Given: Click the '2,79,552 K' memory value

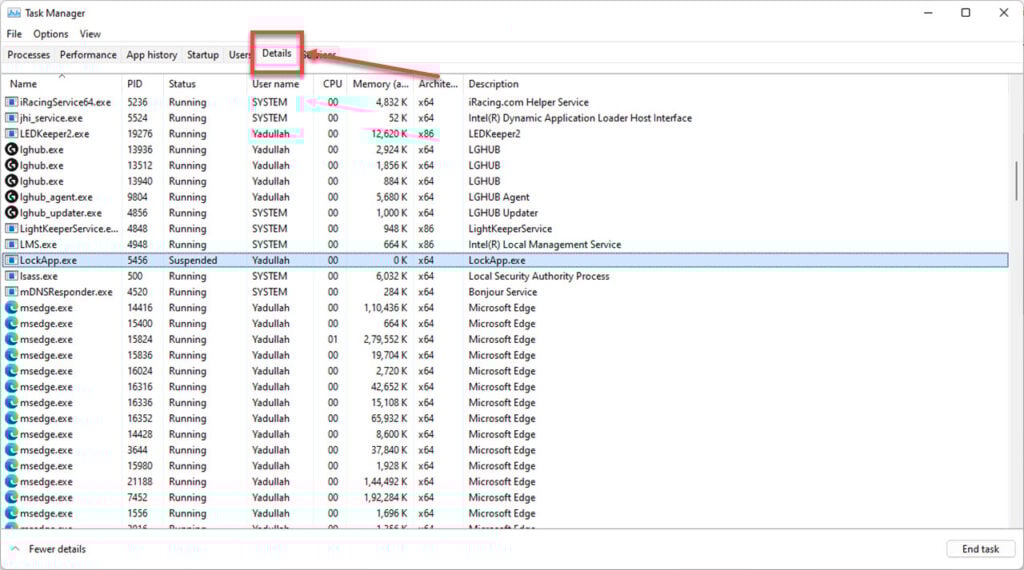Looking at the screenshot, I should (385, 340).
